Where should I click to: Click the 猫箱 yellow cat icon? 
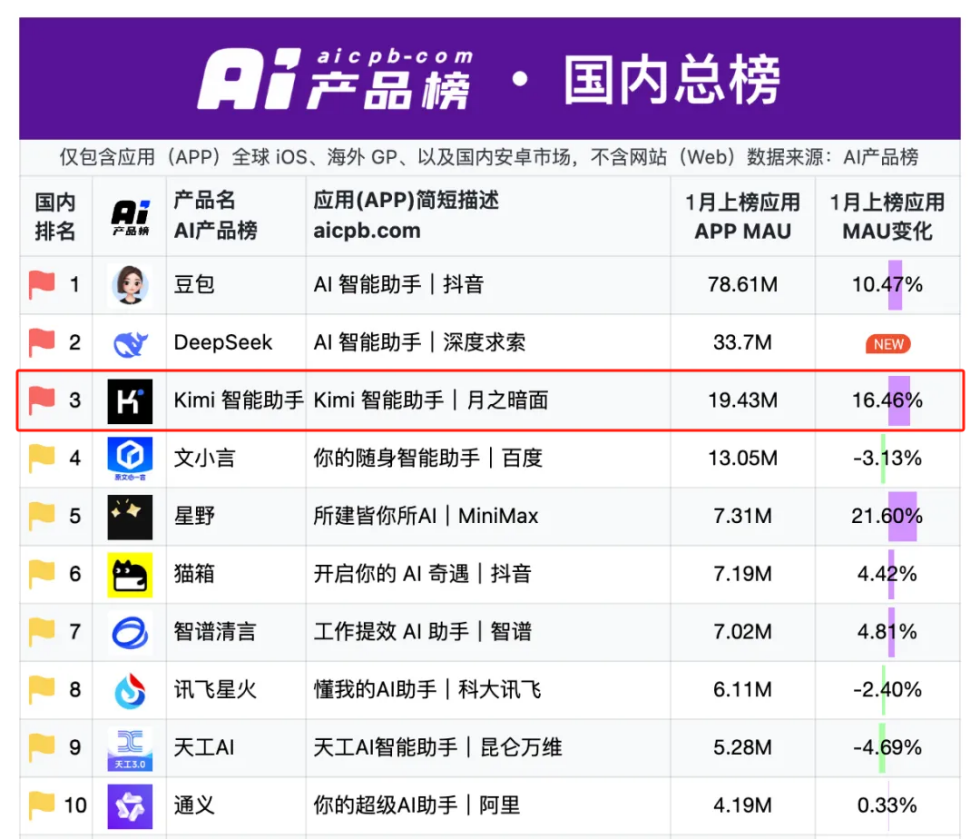(130, 575)
